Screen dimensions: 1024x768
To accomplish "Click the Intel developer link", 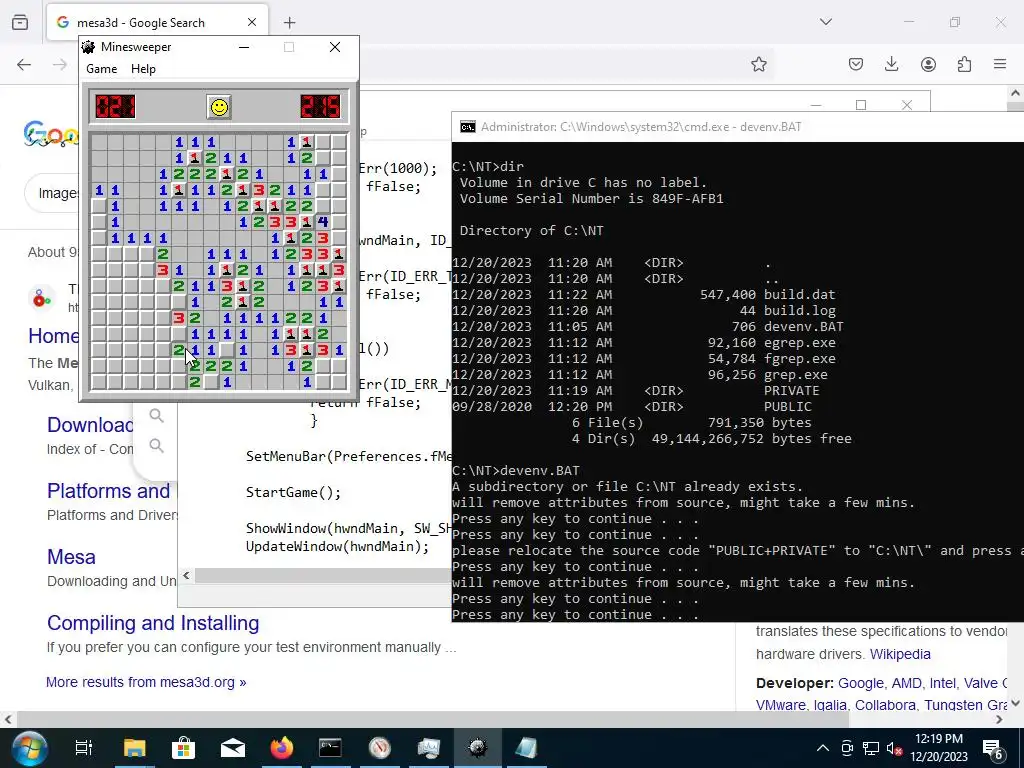I will point(942,683).
